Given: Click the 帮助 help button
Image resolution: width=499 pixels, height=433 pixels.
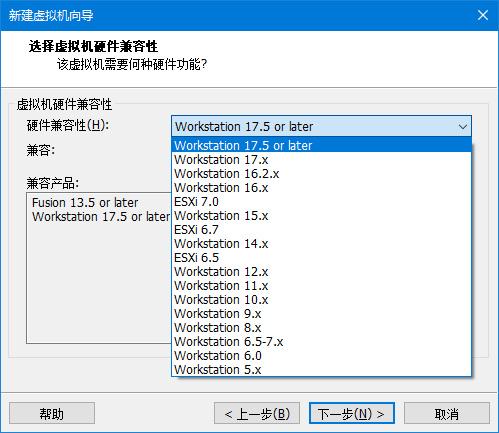Looking at the screenshot, I should coord(52,413).
